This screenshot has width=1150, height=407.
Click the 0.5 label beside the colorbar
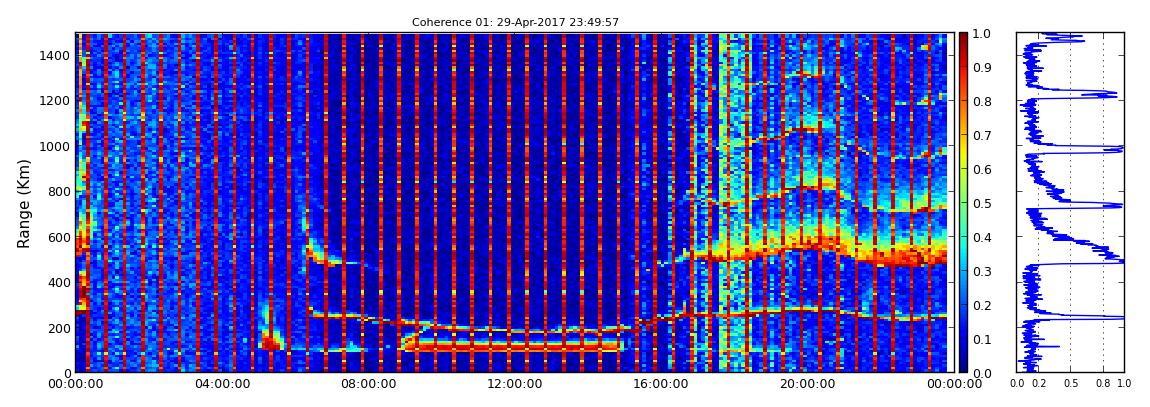[x=981, y=203]
